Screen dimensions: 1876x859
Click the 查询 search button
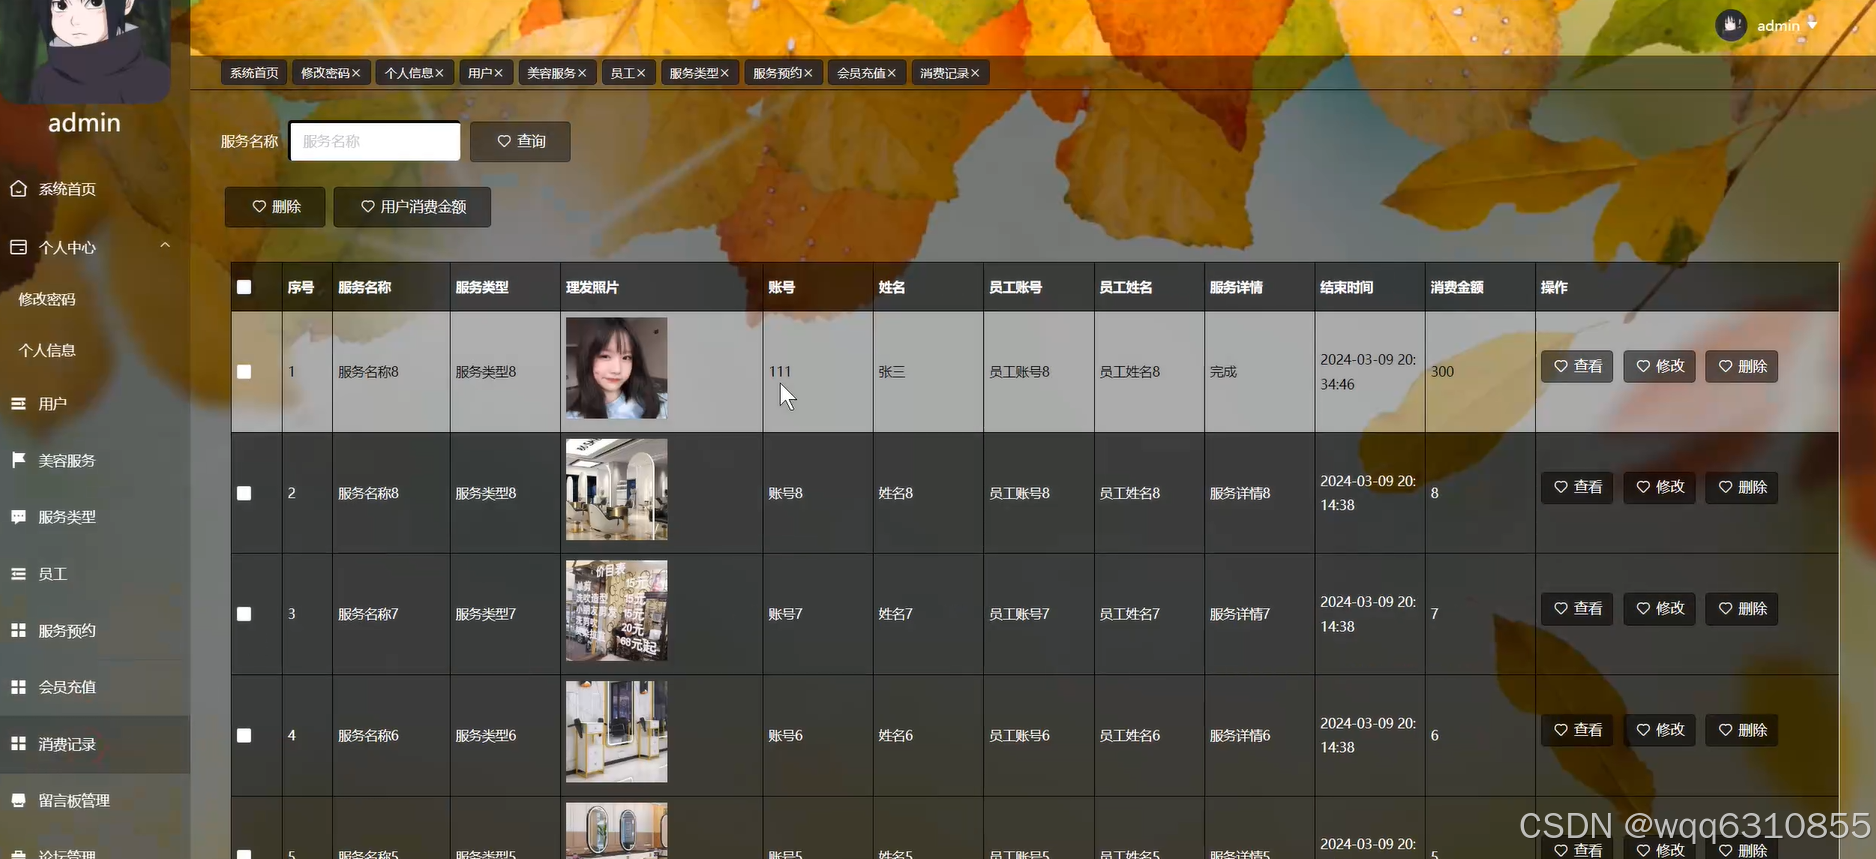pos(520,141)
